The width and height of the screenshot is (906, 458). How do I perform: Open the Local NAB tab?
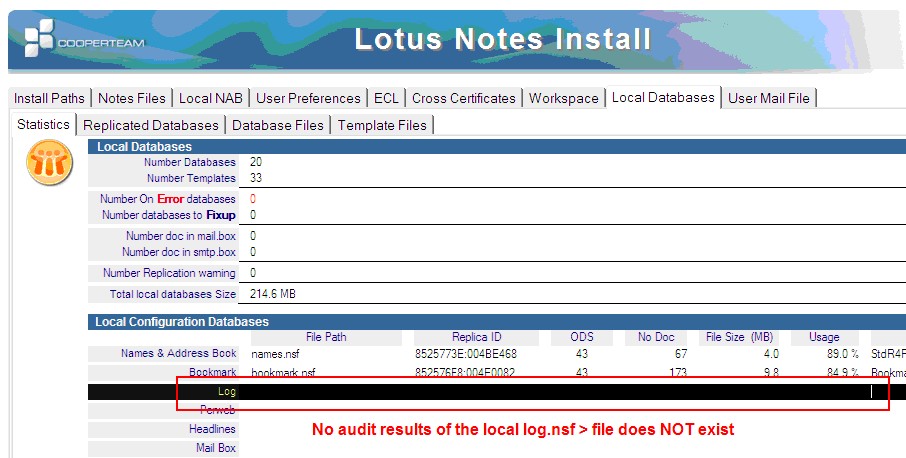coord(210,98)
